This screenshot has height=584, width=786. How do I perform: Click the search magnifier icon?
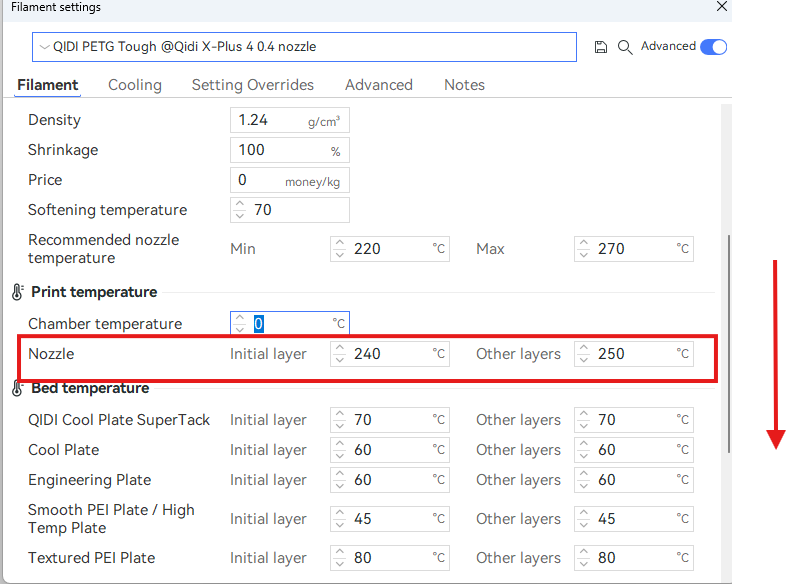point(625,47)
